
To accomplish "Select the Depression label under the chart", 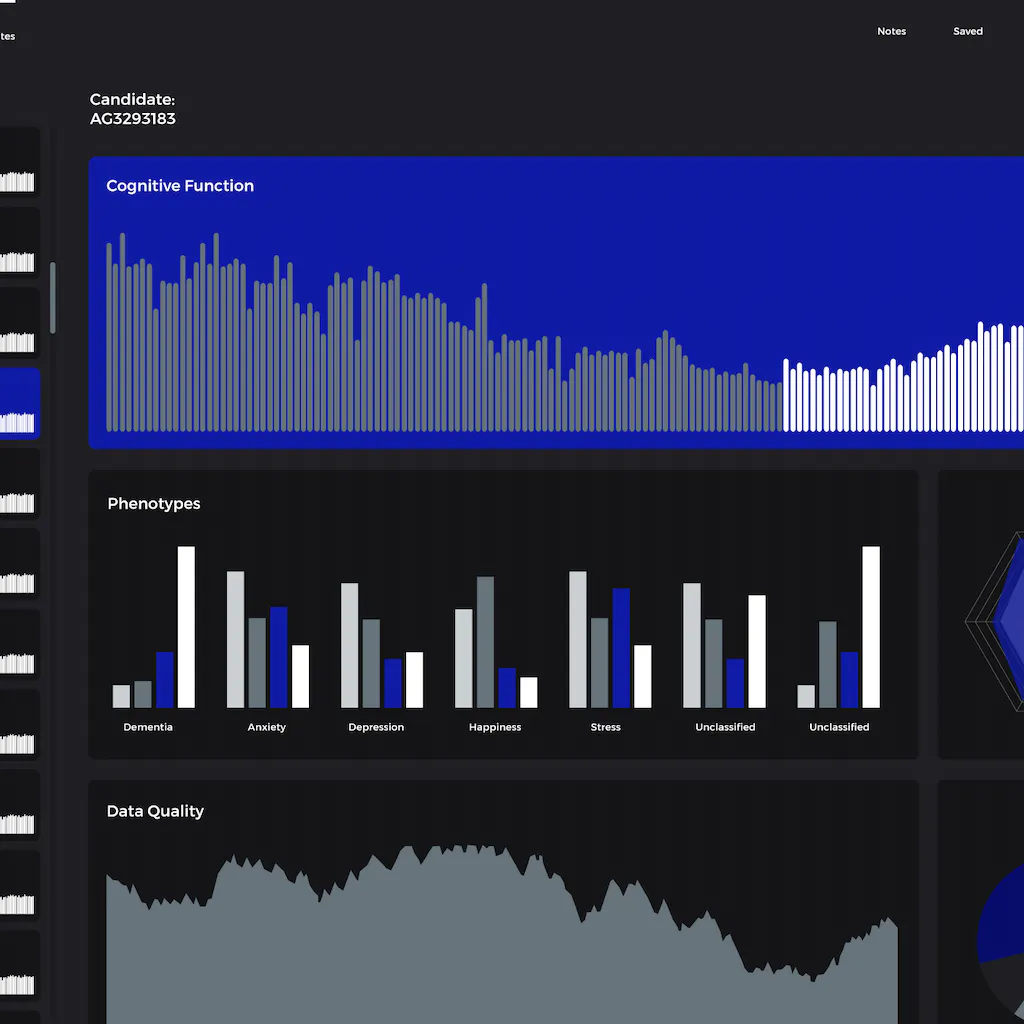I will [376, 727].
